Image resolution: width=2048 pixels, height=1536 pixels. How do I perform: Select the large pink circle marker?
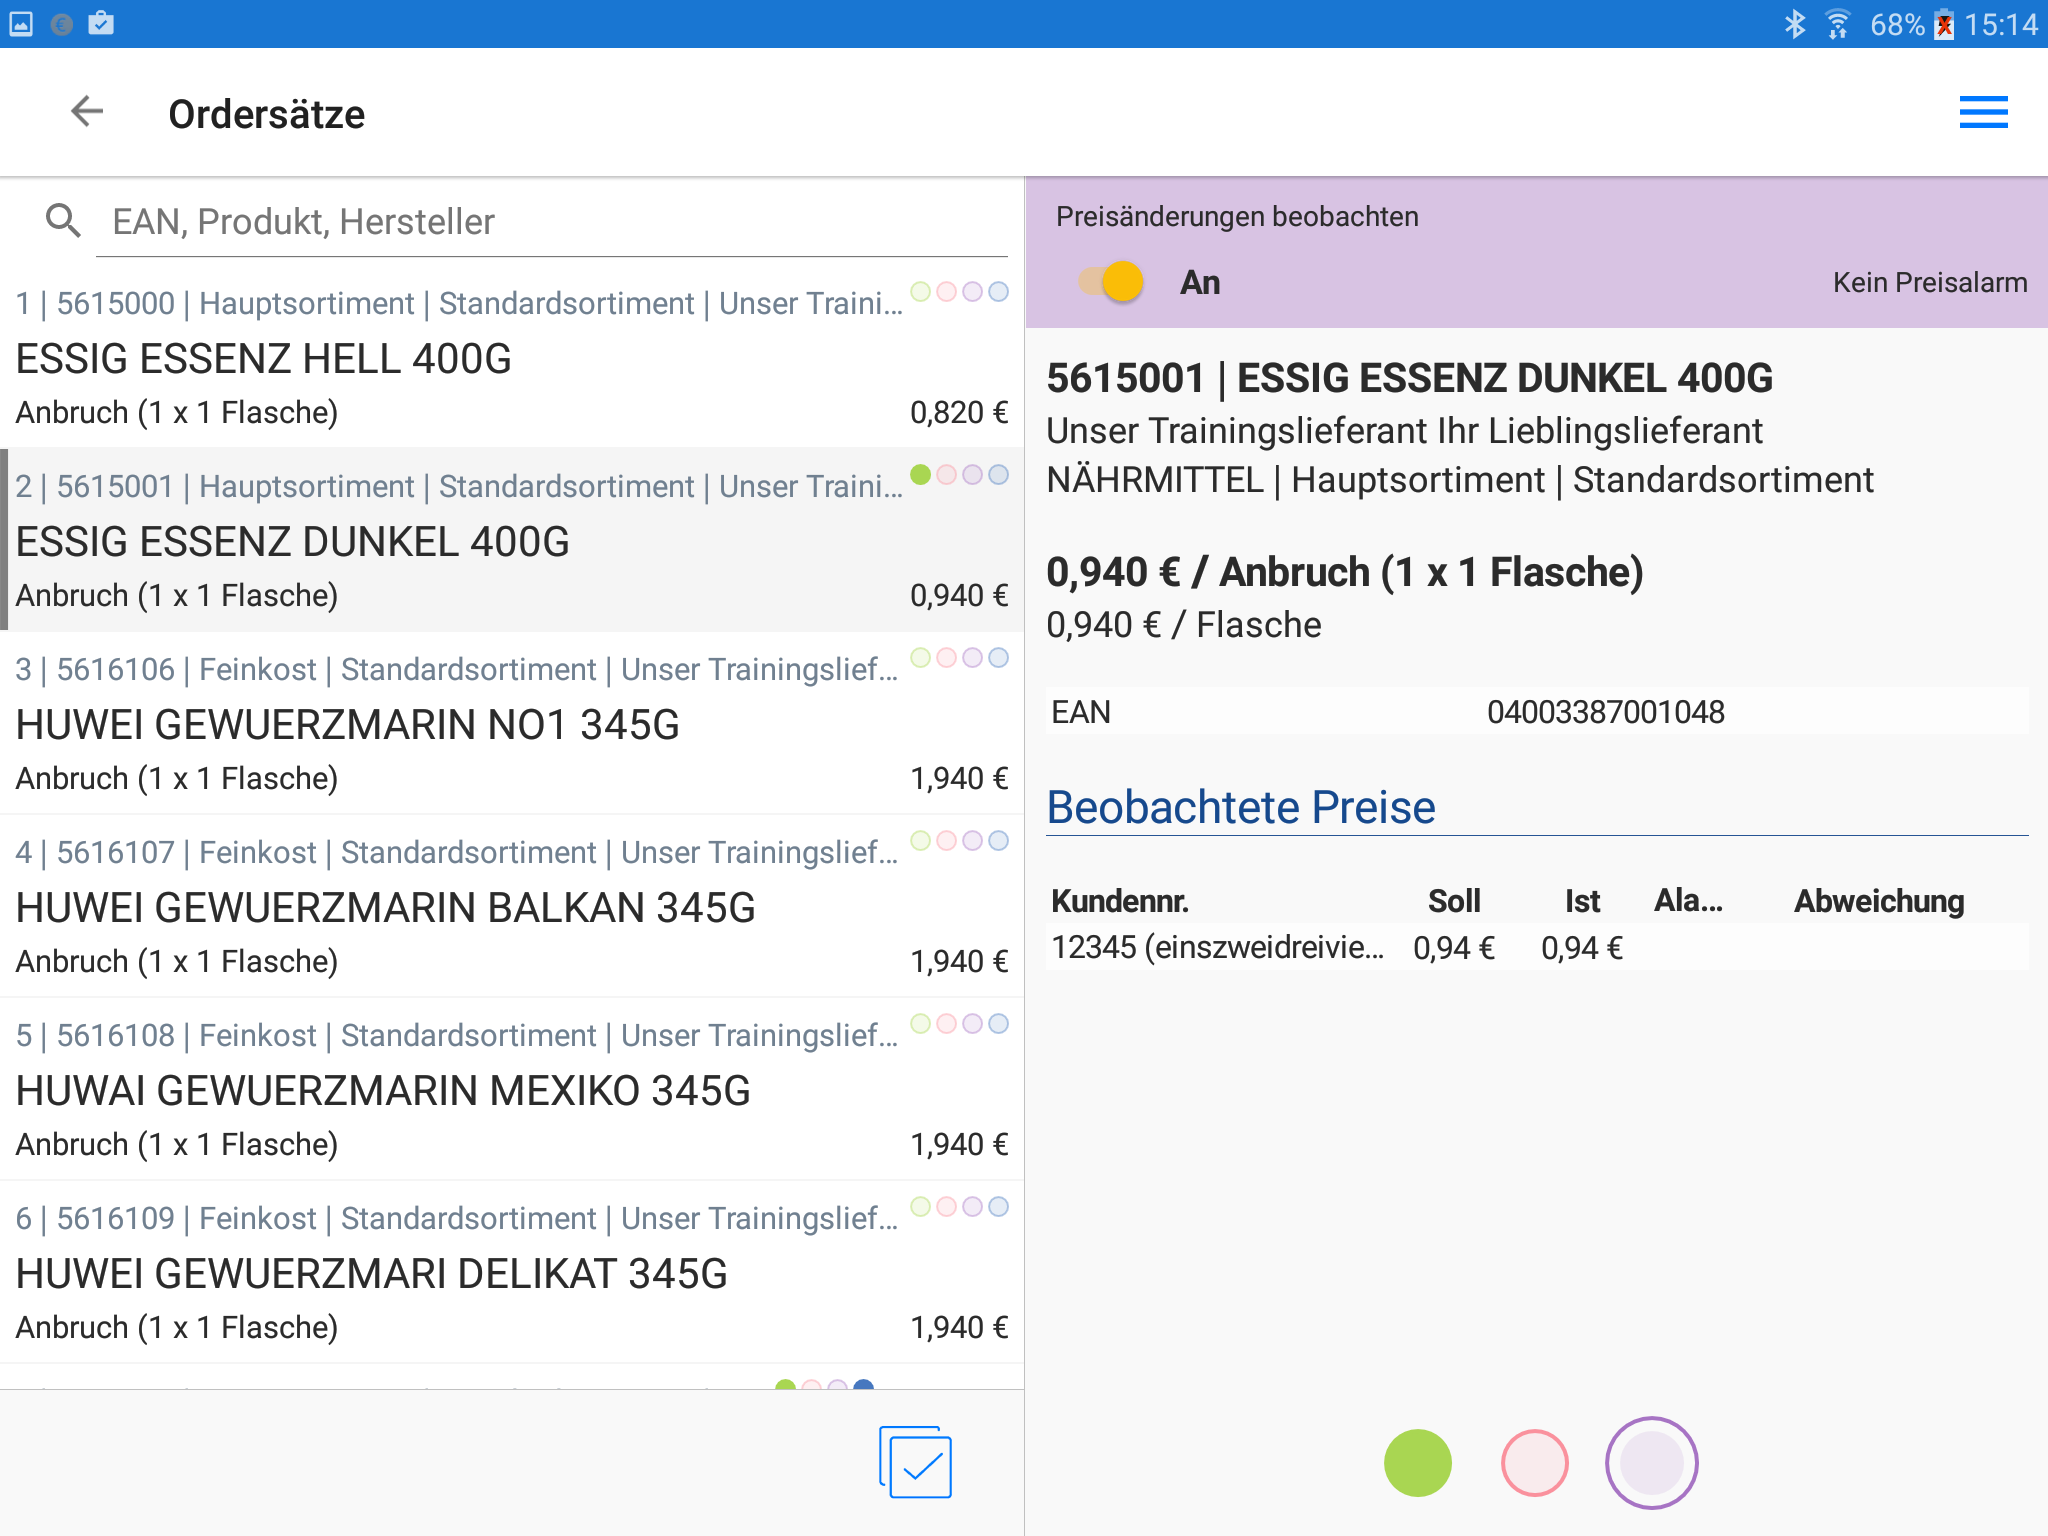coord(1534,1463)
